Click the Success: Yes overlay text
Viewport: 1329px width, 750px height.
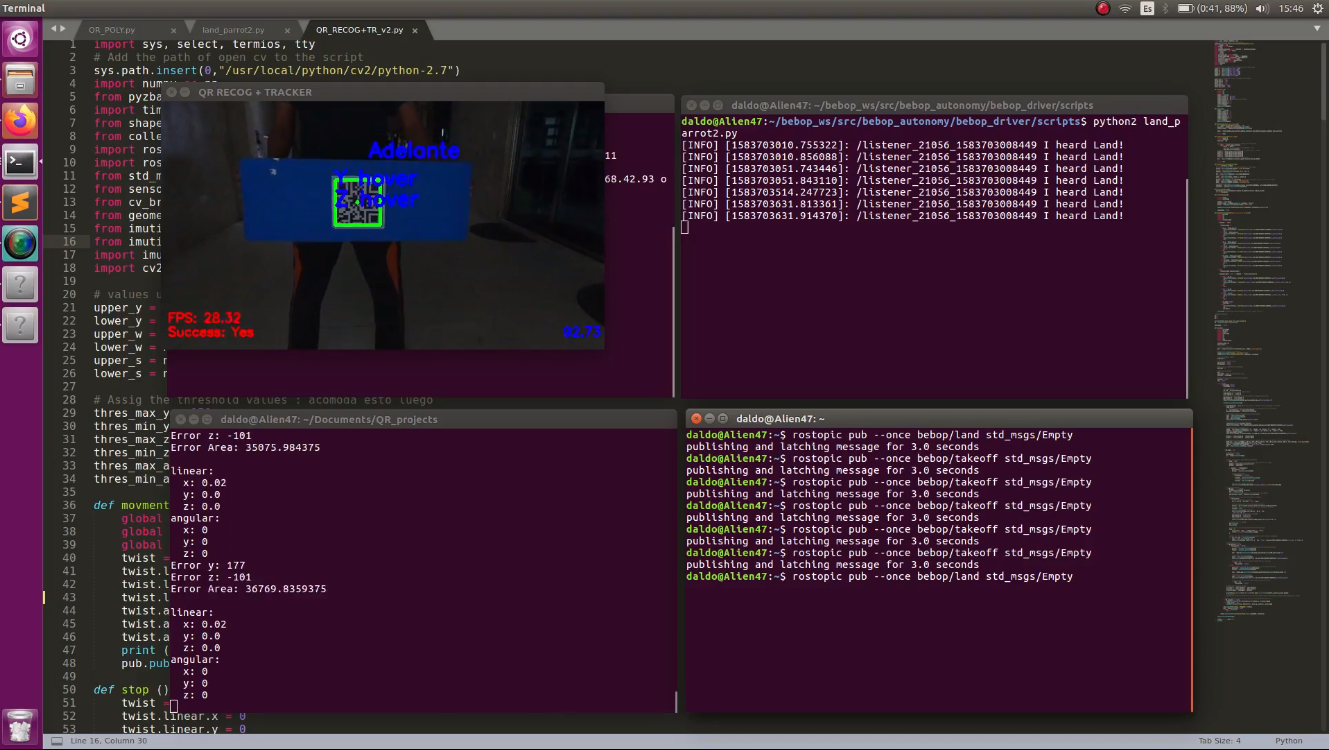coord(211,332)
